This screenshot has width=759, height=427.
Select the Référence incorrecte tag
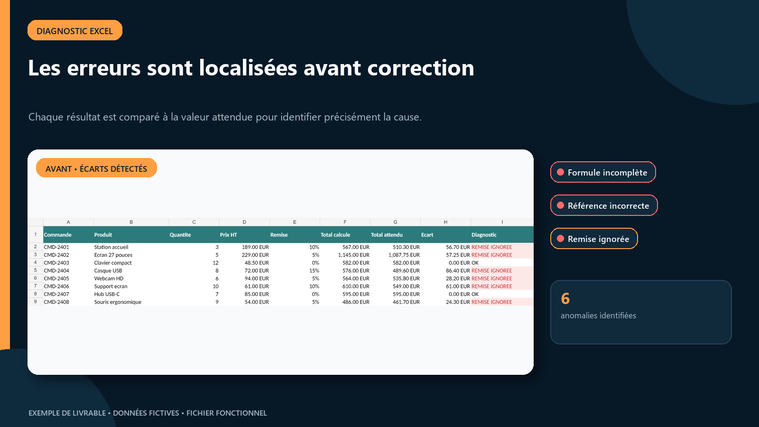[604, 205]
